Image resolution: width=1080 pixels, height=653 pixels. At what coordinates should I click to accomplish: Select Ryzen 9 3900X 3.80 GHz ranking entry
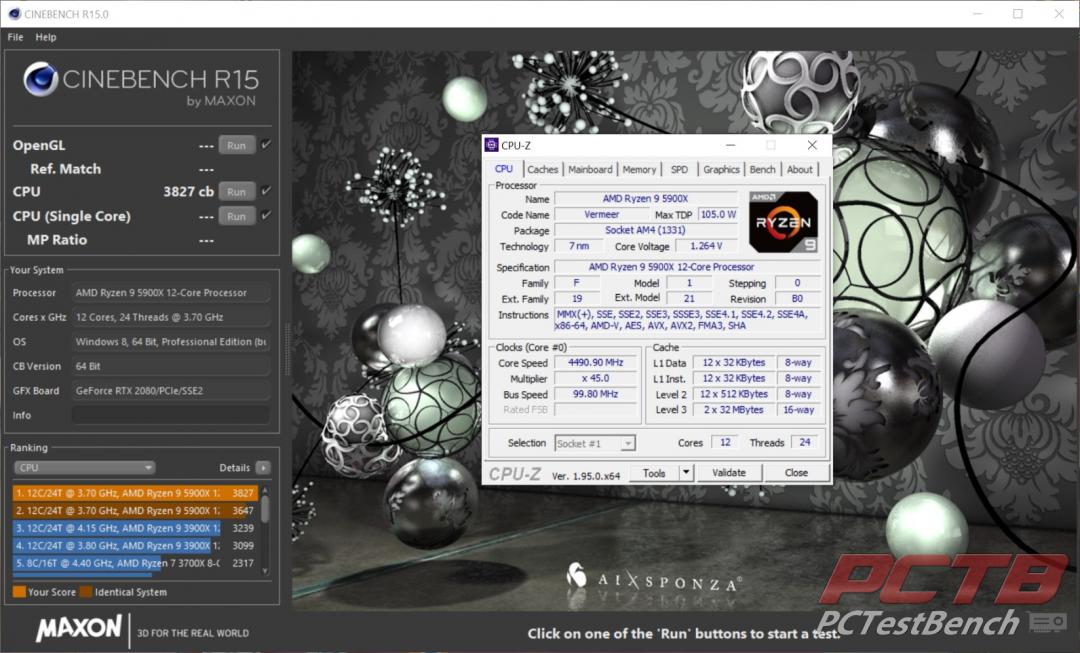pos(135,546)
